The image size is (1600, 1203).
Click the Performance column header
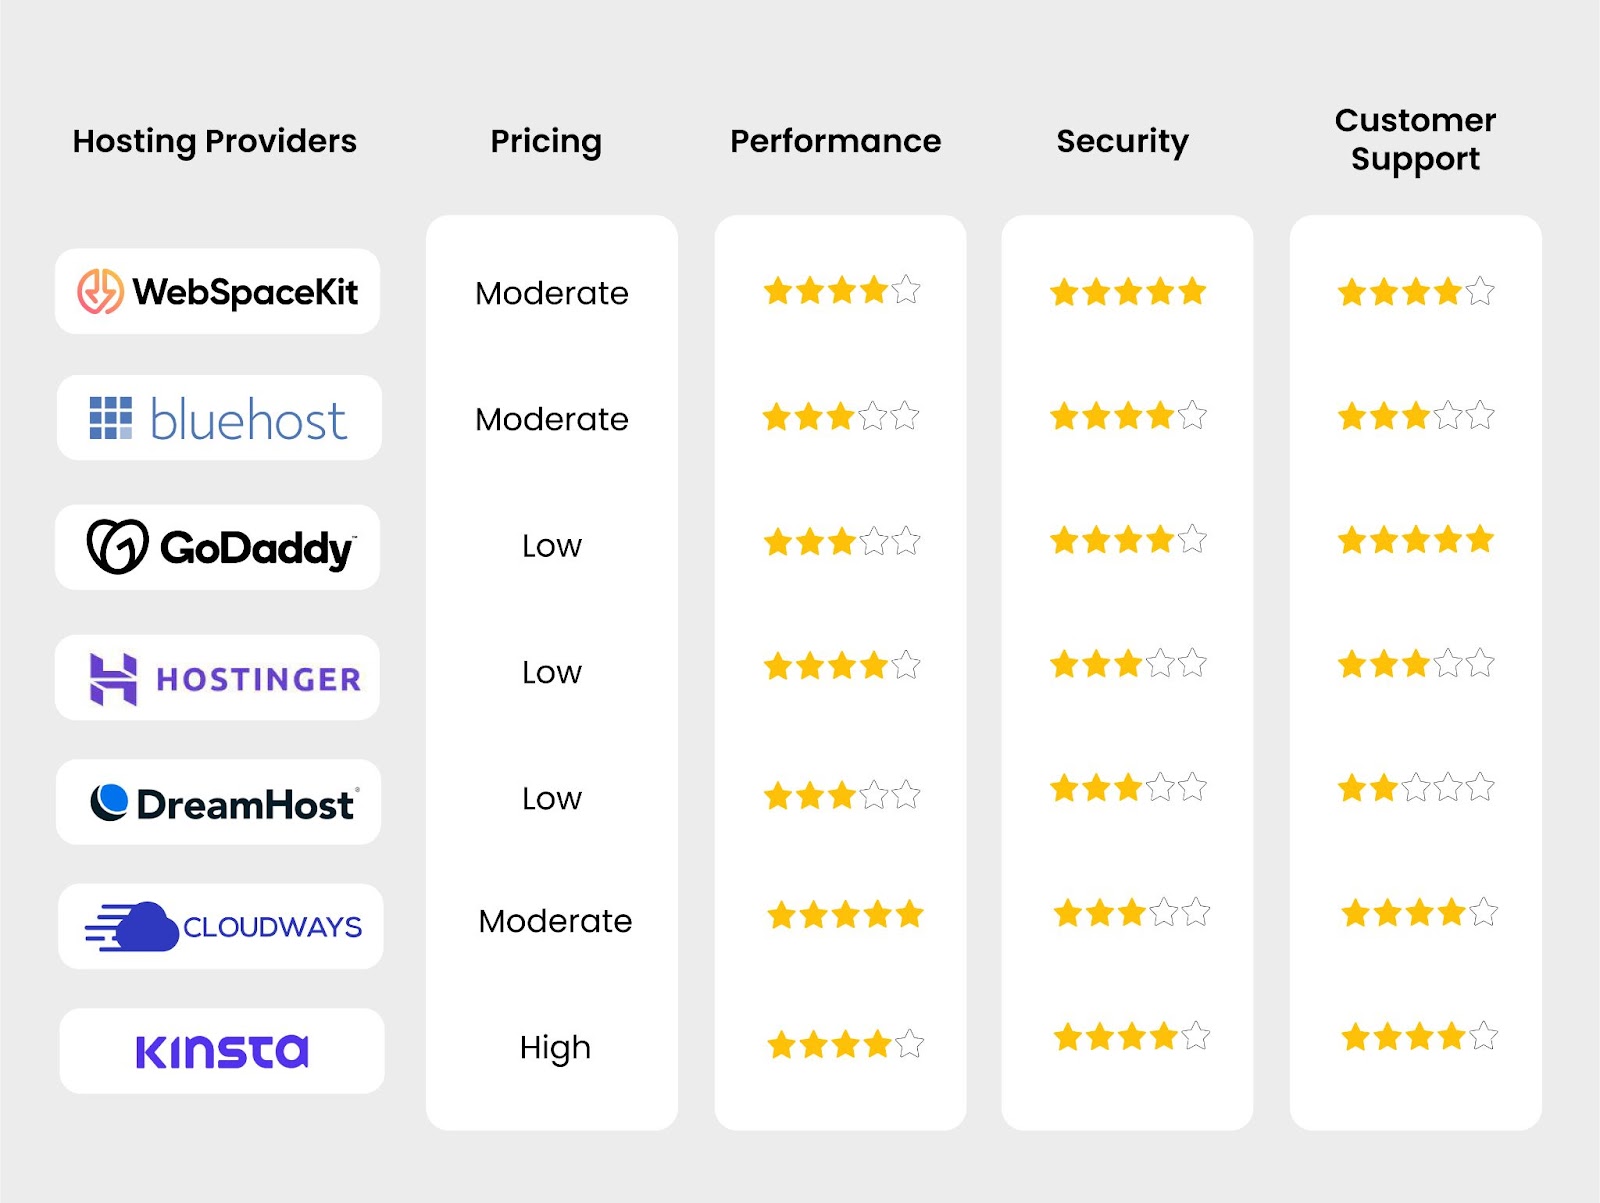[836, 141]
